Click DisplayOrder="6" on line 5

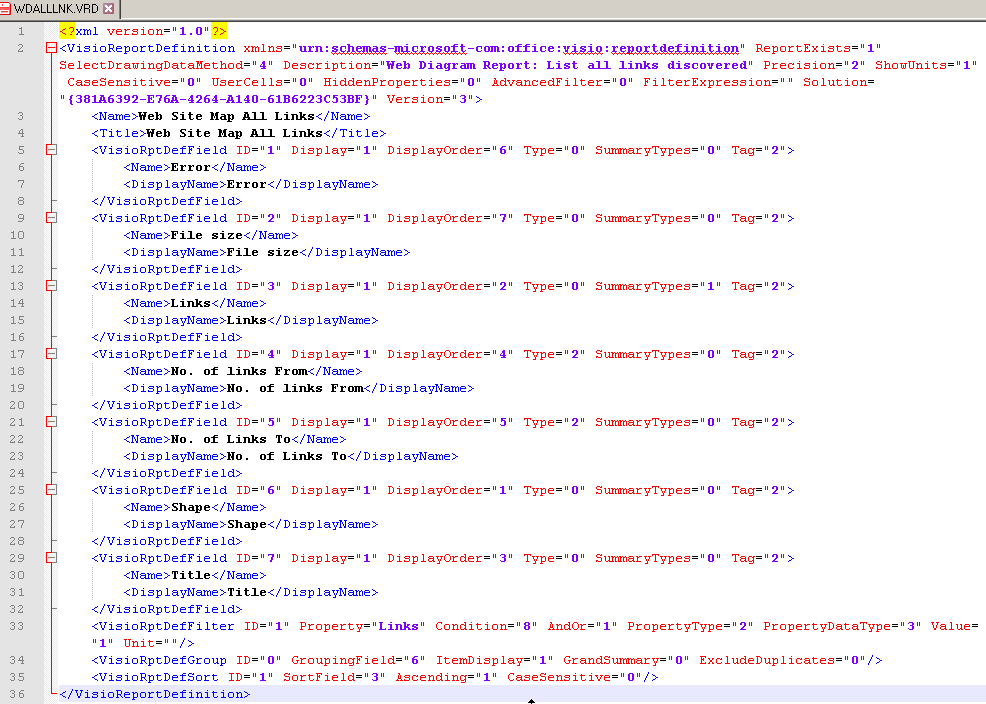[x=450, y=150]
